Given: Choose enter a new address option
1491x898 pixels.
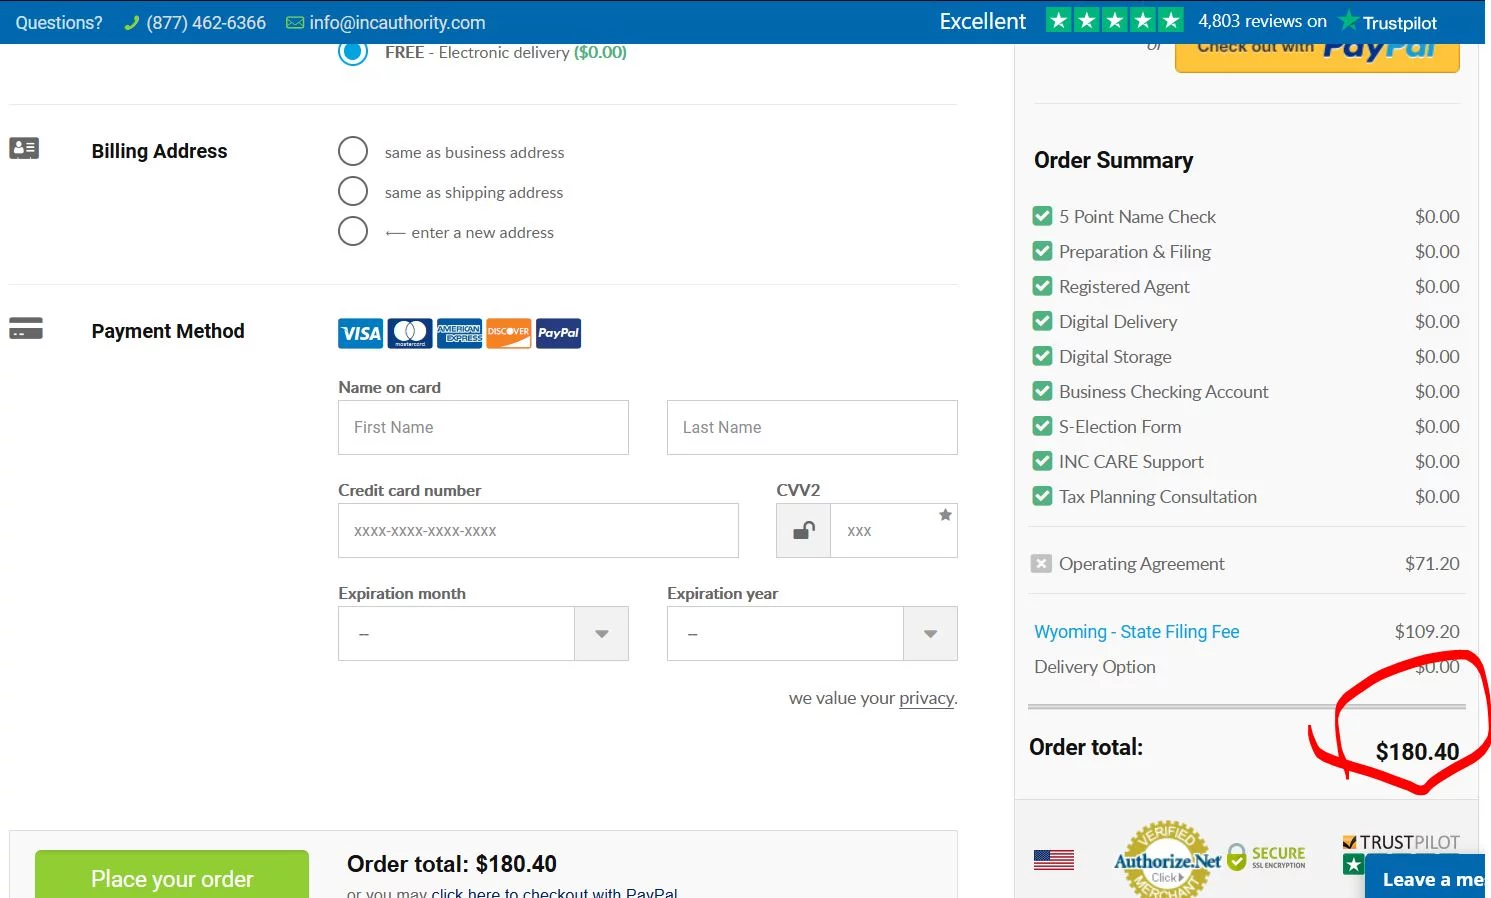Looking at the screenshot, I should tap(353, 231).
